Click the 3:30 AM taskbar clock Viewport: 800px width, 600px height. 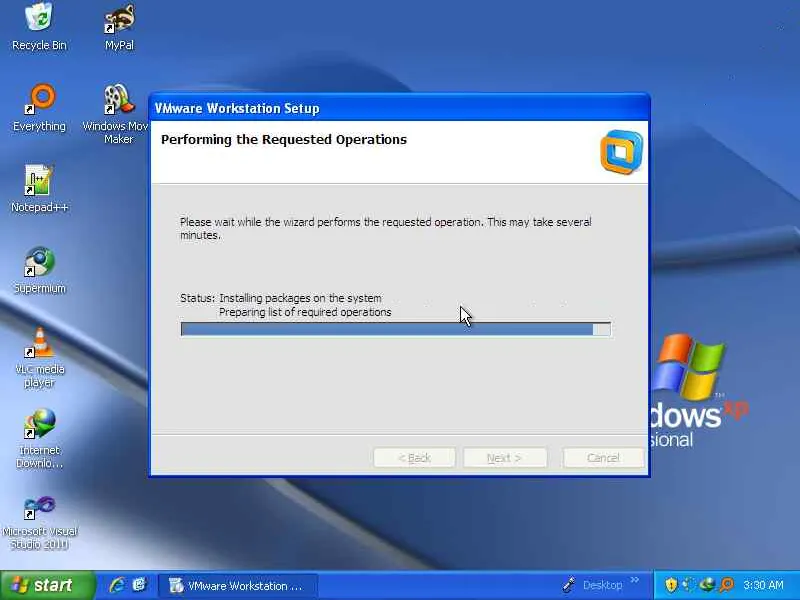763,585
